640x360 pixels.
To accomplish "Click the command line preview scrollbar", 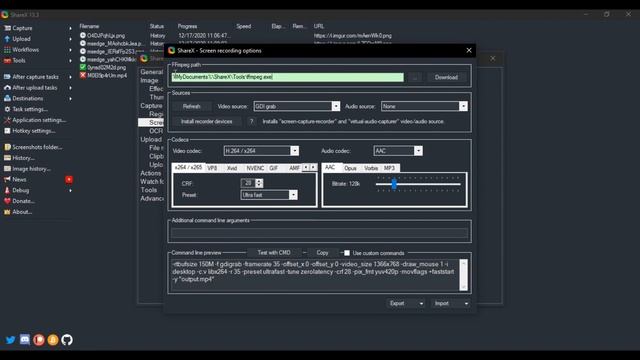I will (463, 275).
